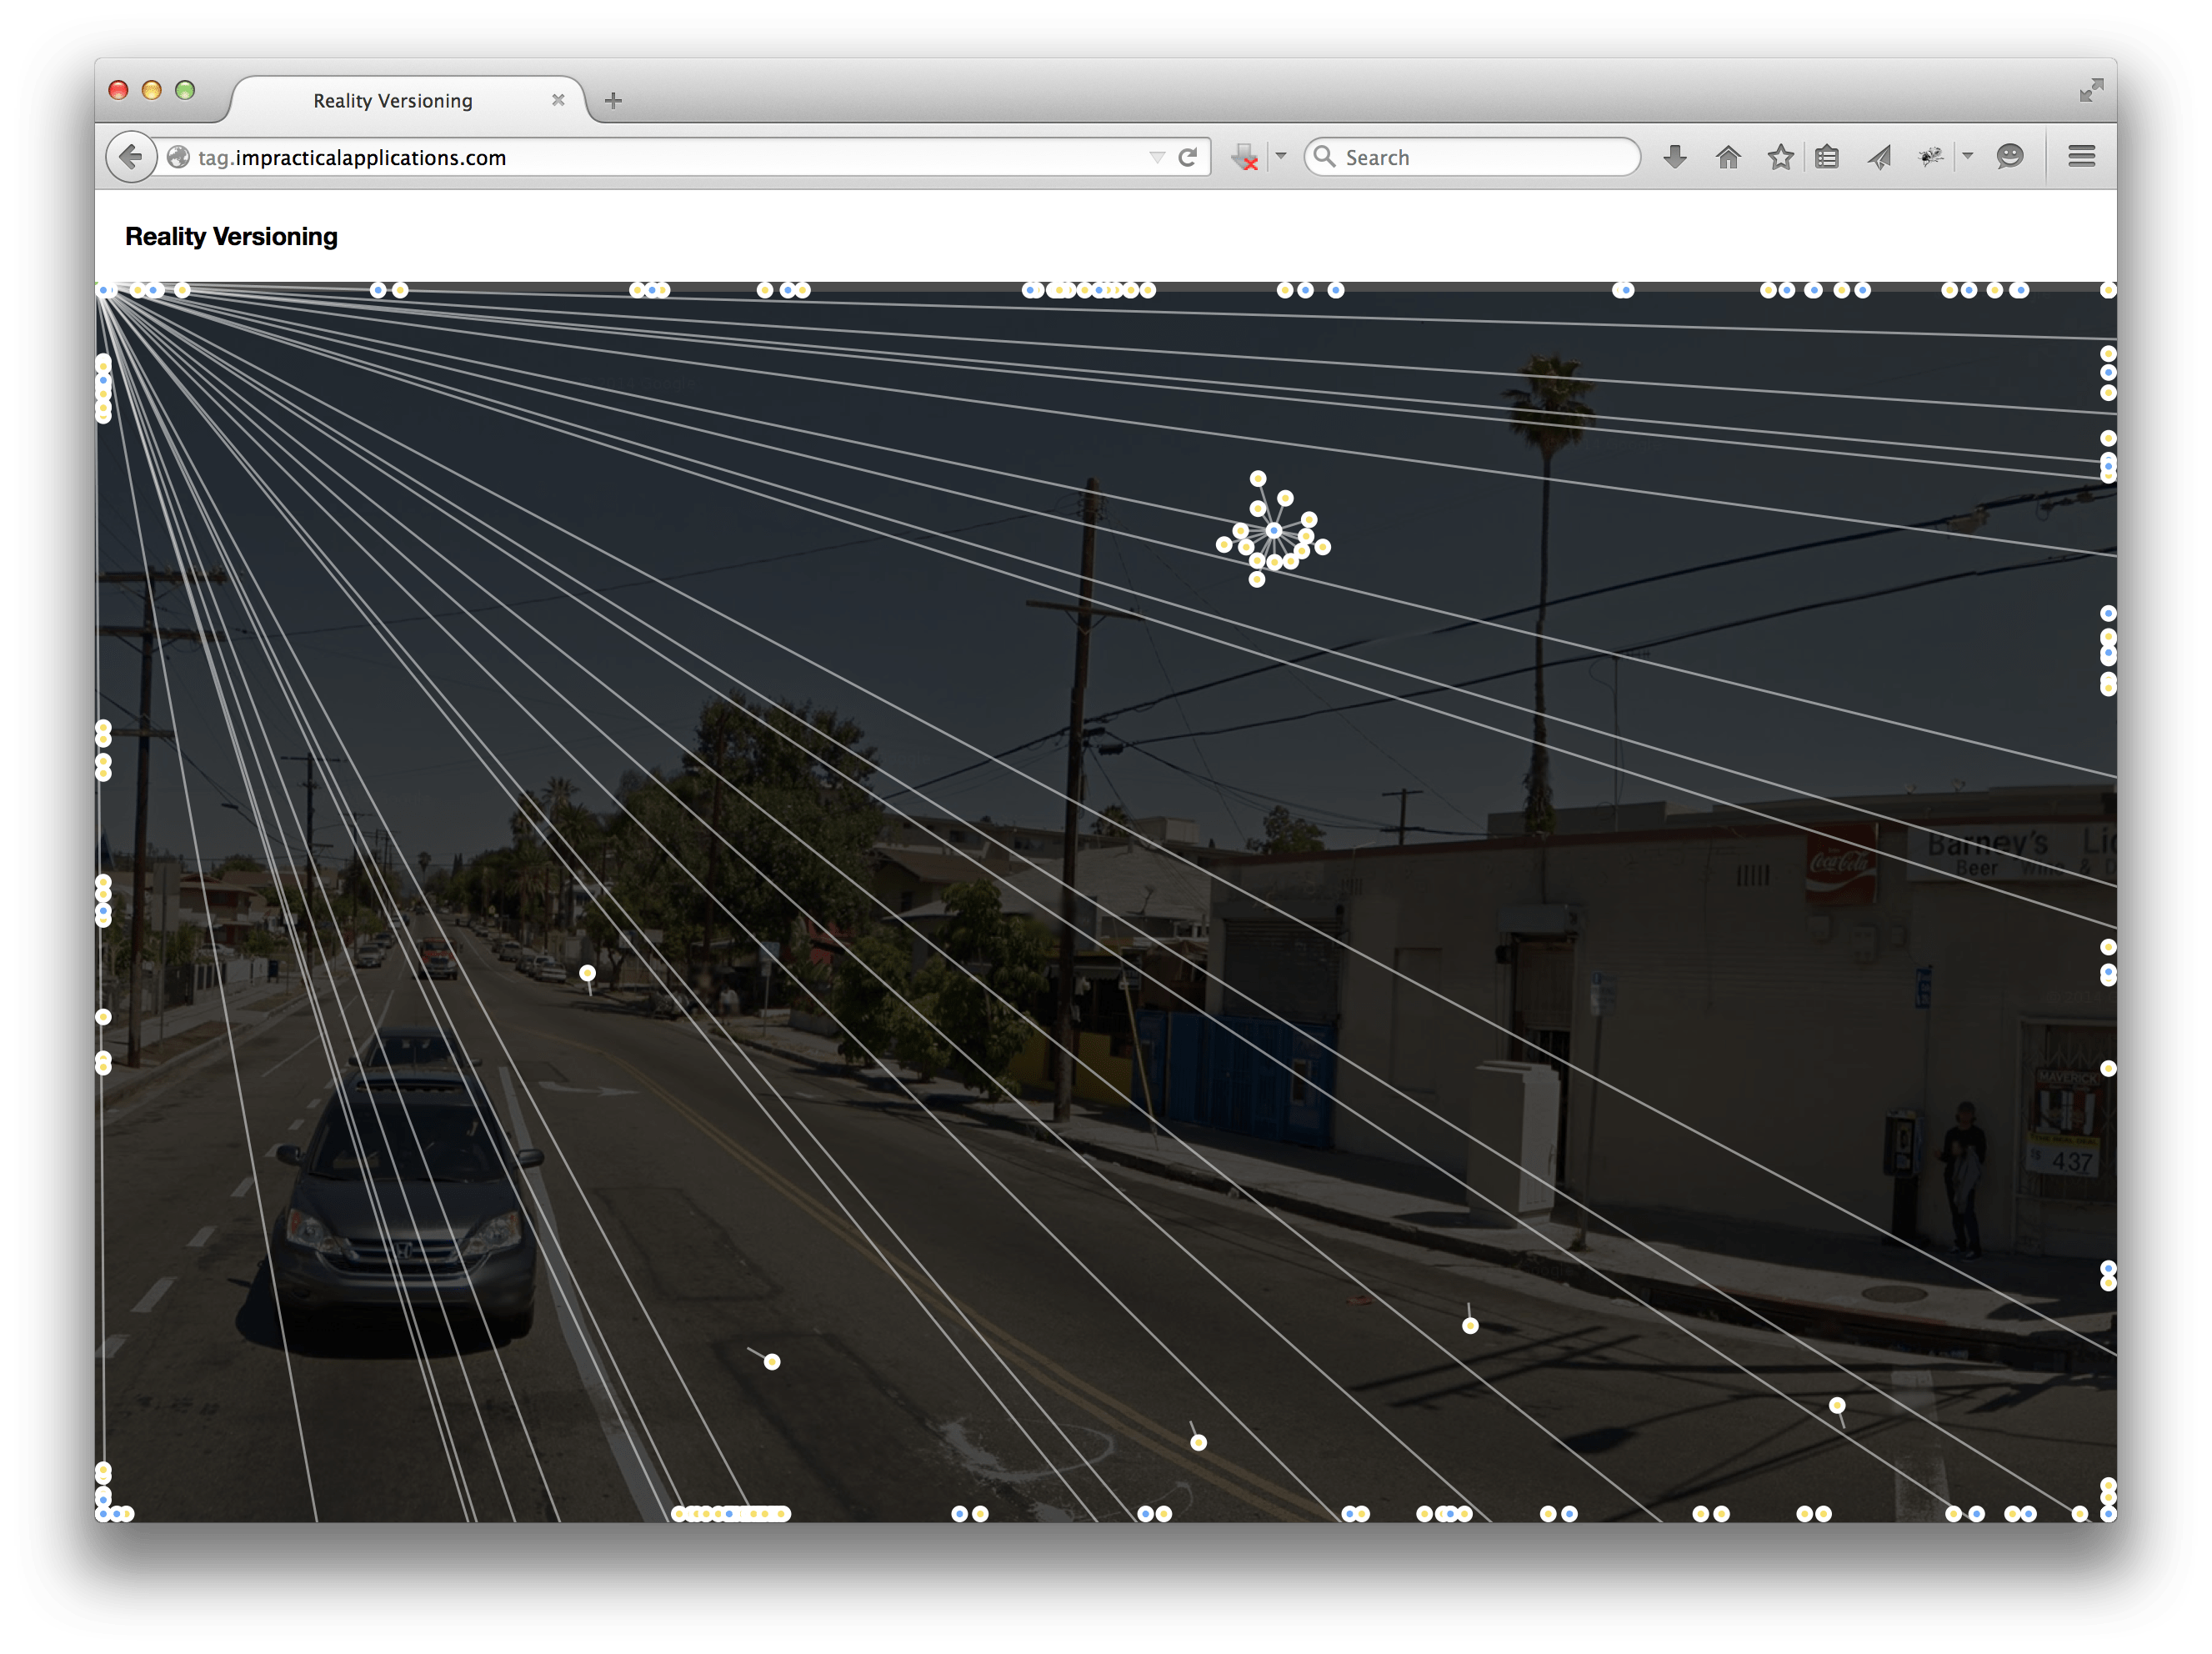Click the browser home button icon

click(x=1731, y=158)
